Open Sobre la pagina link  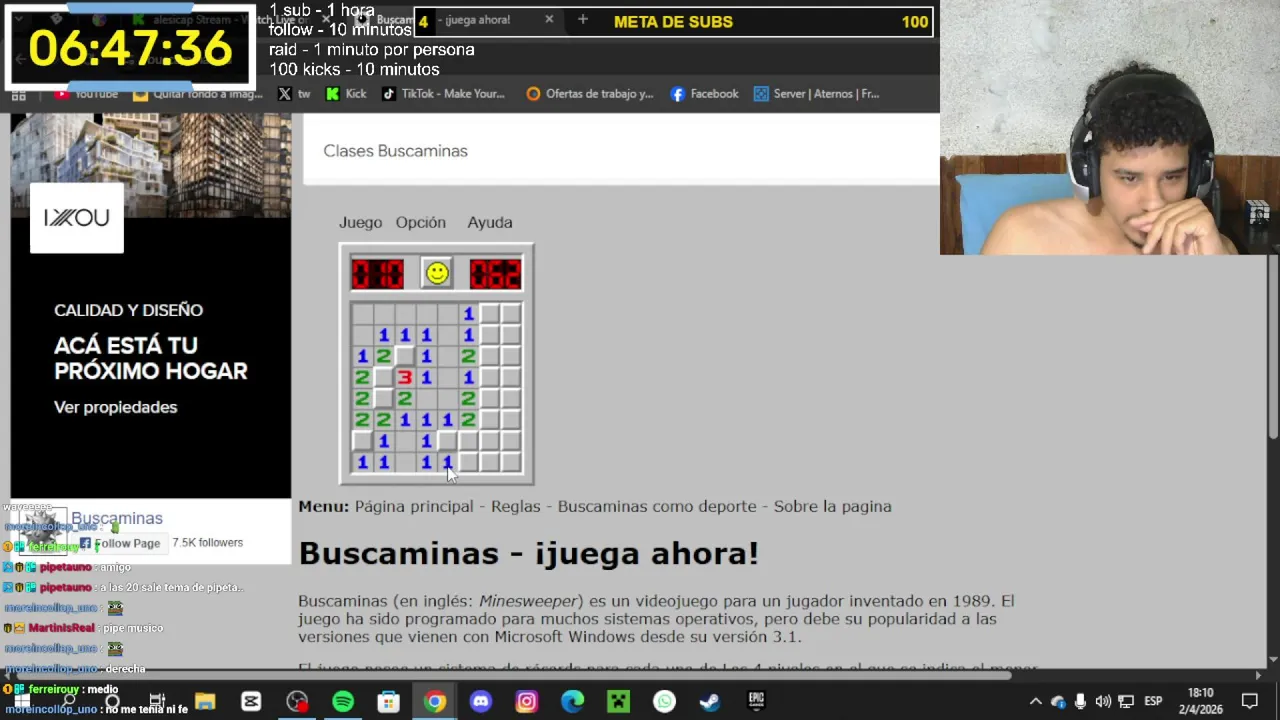832,506
